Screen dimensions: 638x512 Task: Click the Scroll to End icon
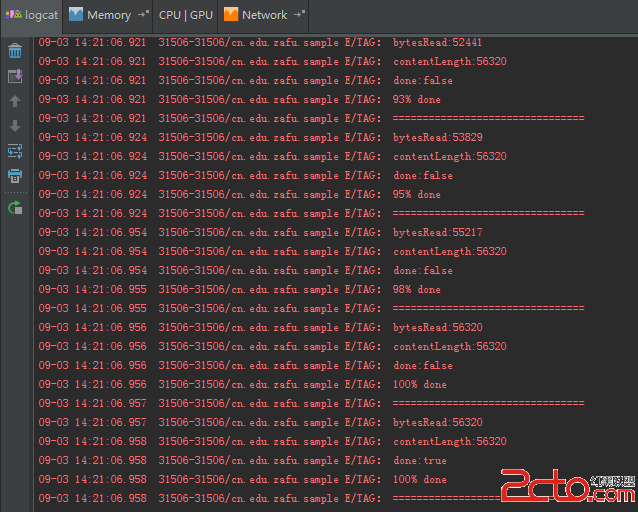[x=15, y=76]
